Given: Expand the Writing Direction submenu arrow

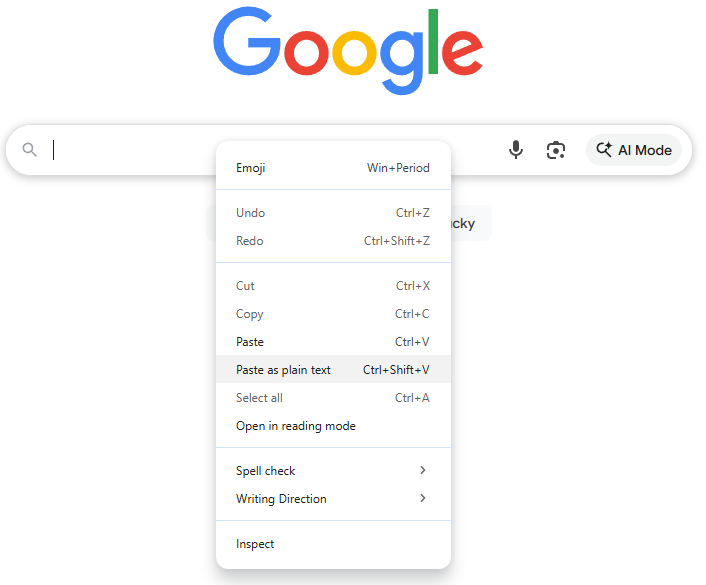Looking at the screenshot, I should pyautogui.click(x=423, y=499).
